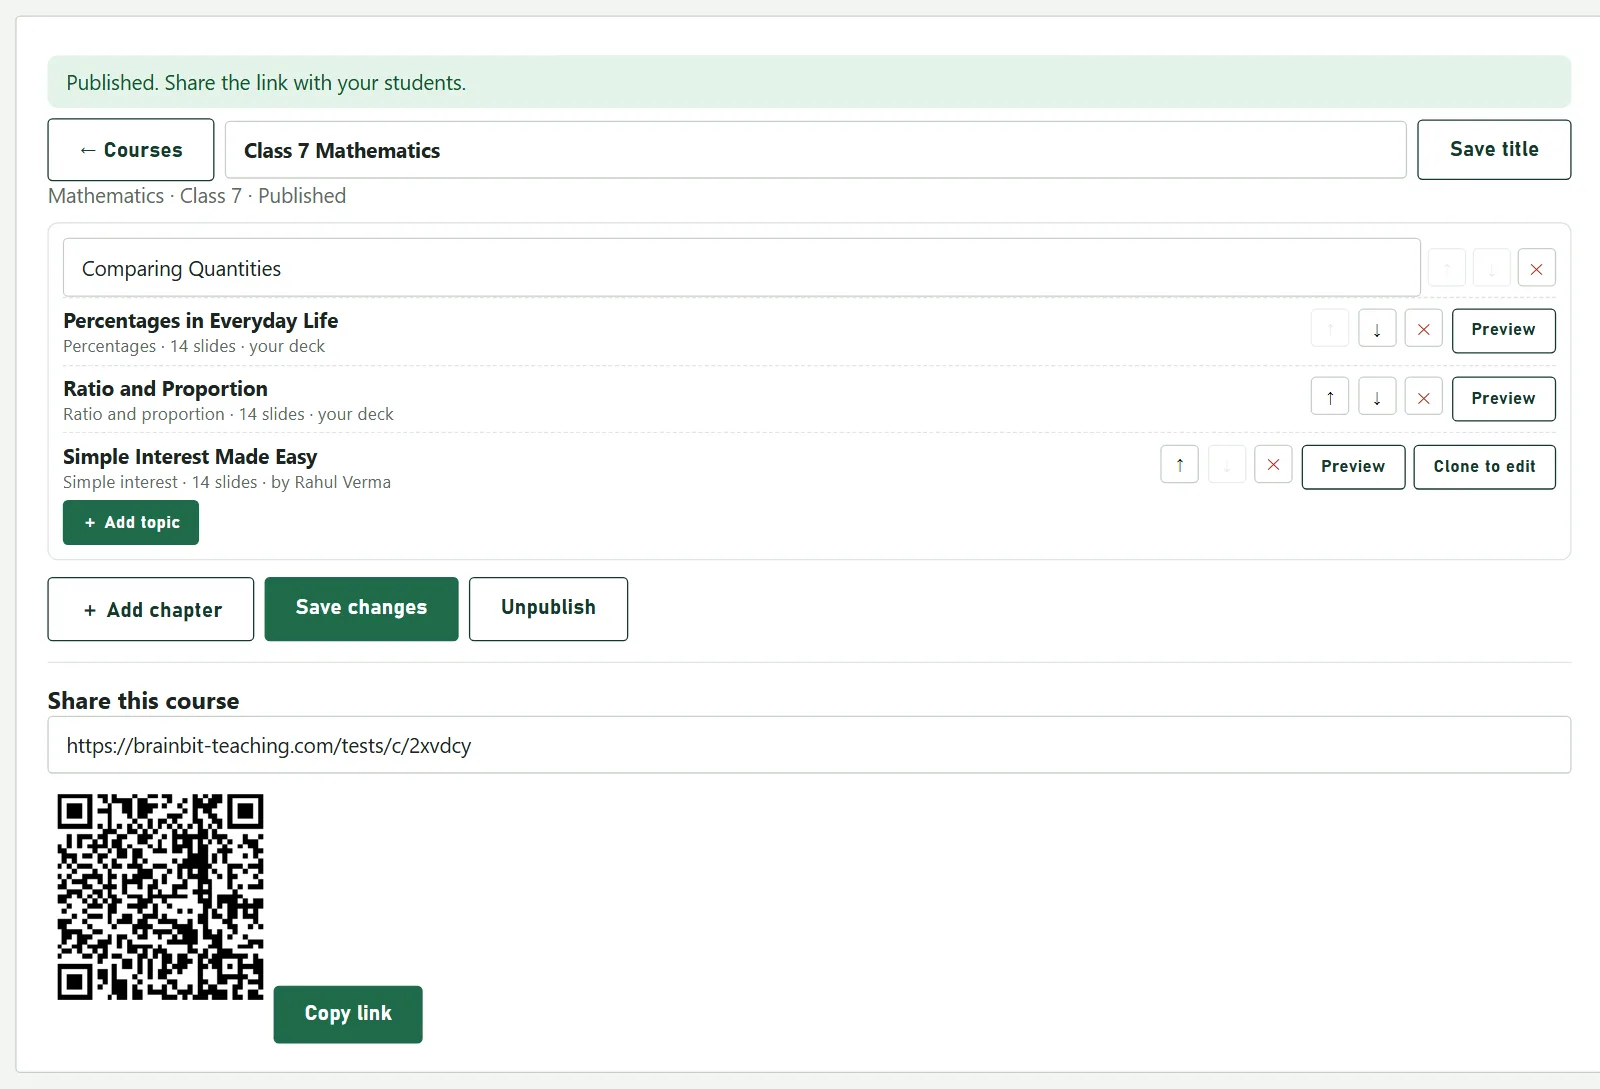1600x1089 pixels.
Task: Delete Percentages in Everyday Life topic
Action: [1423, 329]
